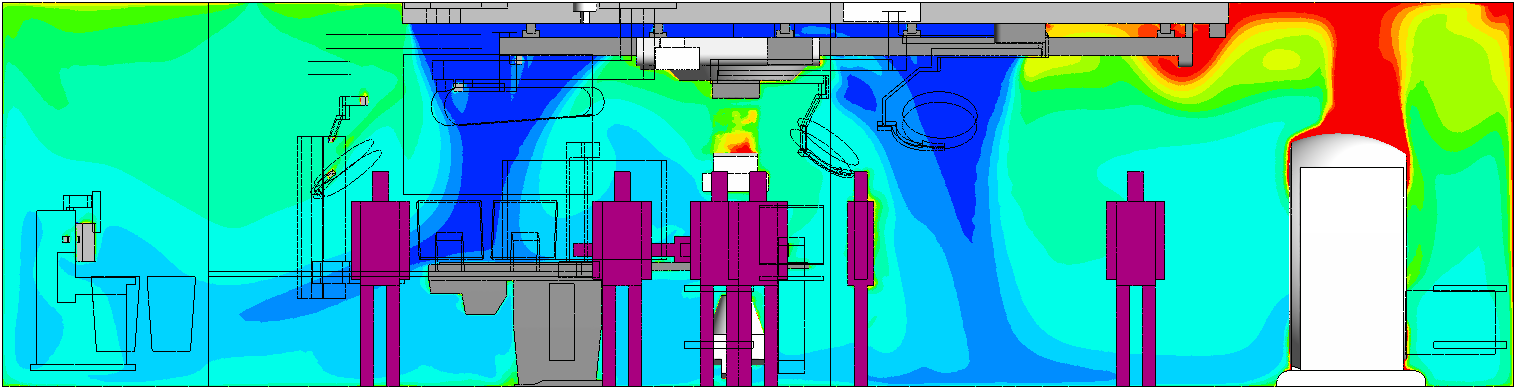Pick the leftmost magenta person figure

tap(380, 278)
